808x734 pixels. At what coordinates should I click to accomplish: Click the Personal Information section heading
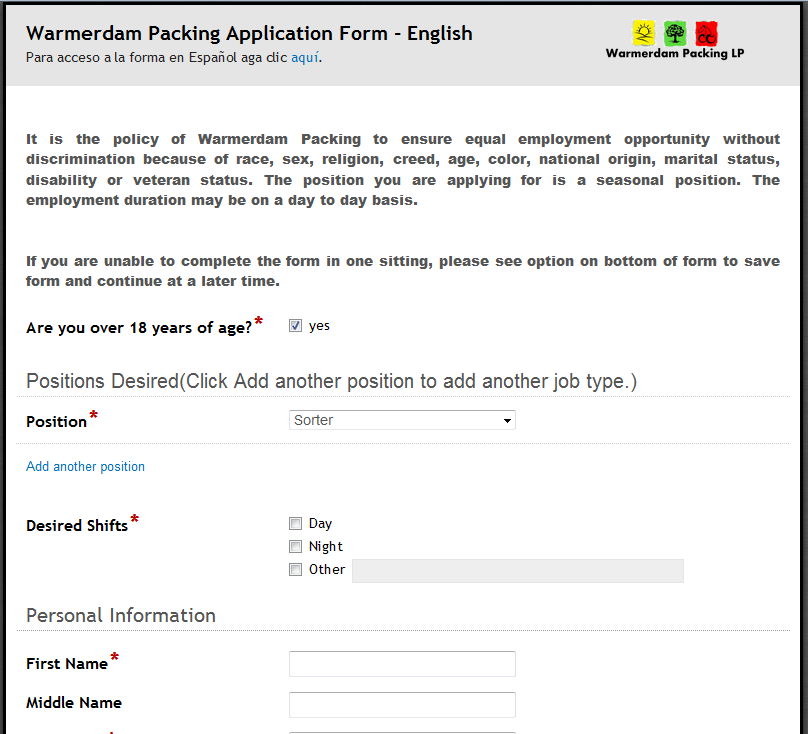[121, 615]
